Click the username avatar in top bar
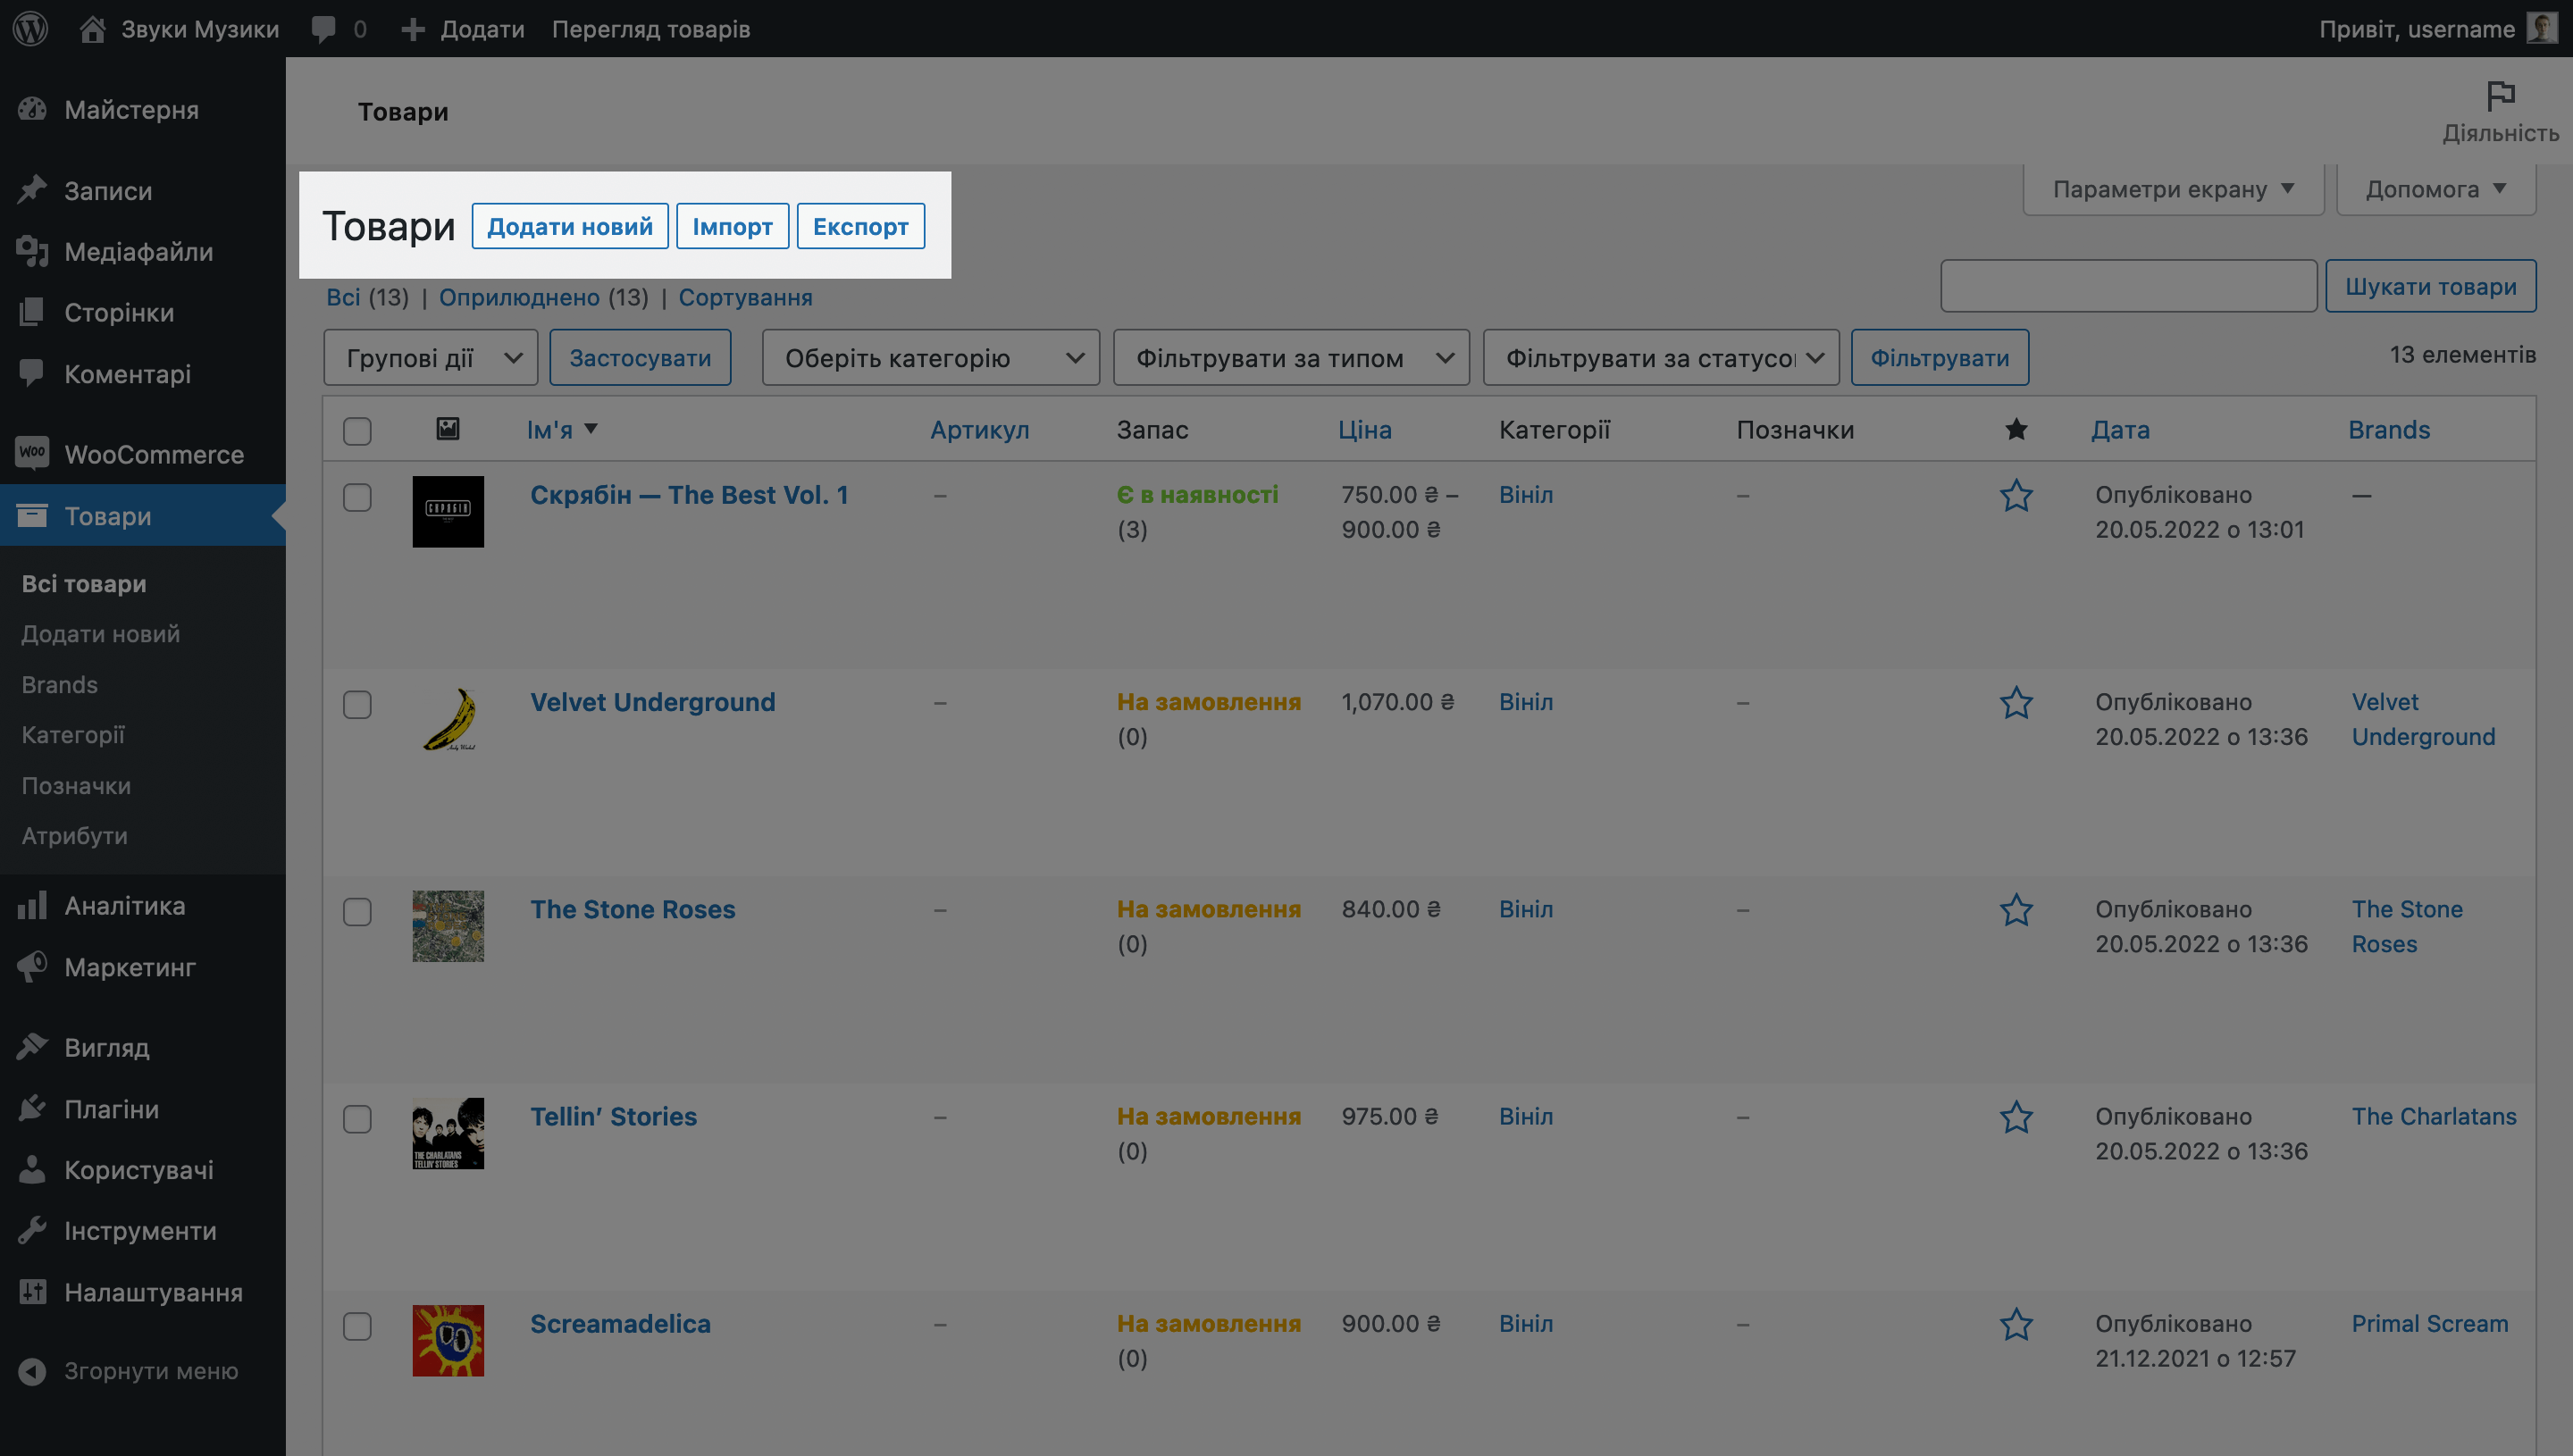The image size is (2573, 1456). click(x=2542, y=28)
